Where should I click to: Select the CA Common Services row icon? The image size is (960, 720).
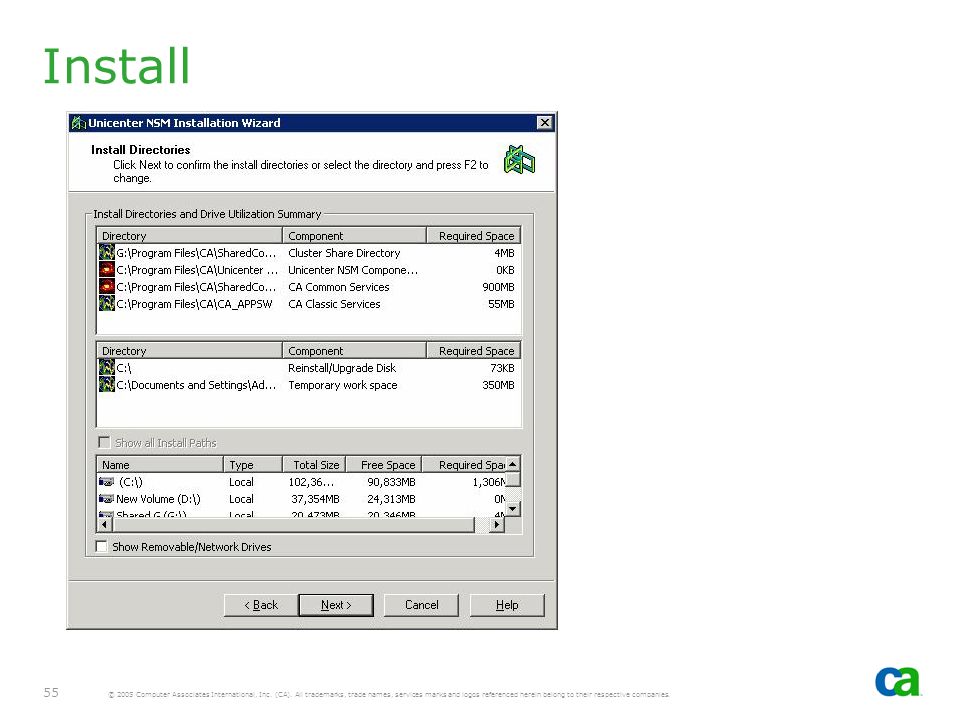[107, 287]
